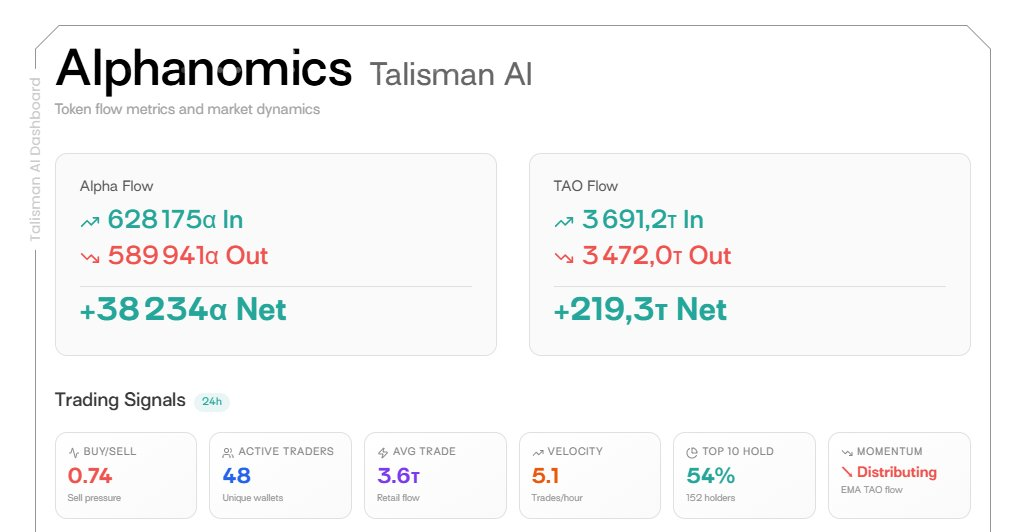Click the Talisman AI subtitle text
Viewport: 1020px width, 532px height.
450,74
